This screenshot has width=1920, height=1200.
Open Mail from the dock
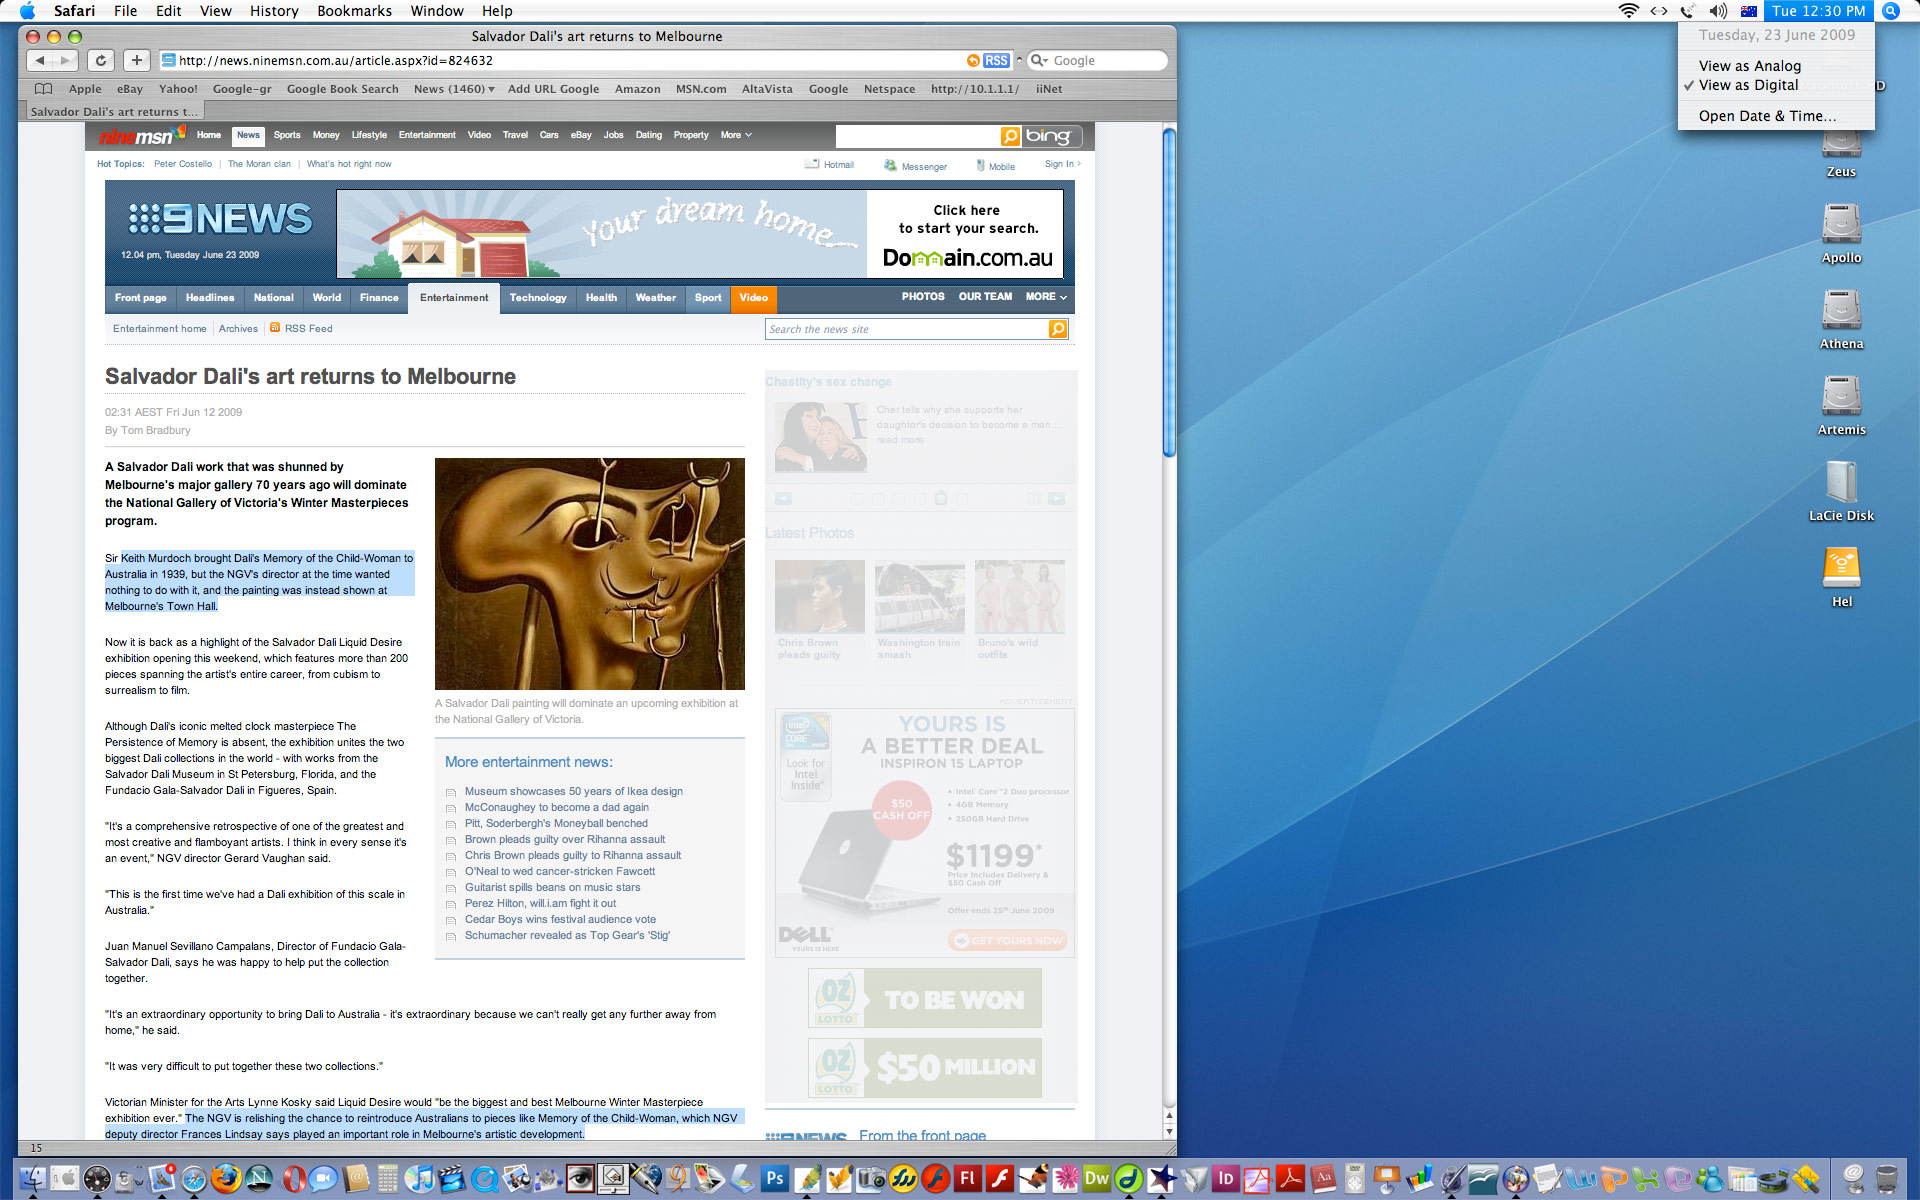pyautogui.click(x=161, y=1178)
